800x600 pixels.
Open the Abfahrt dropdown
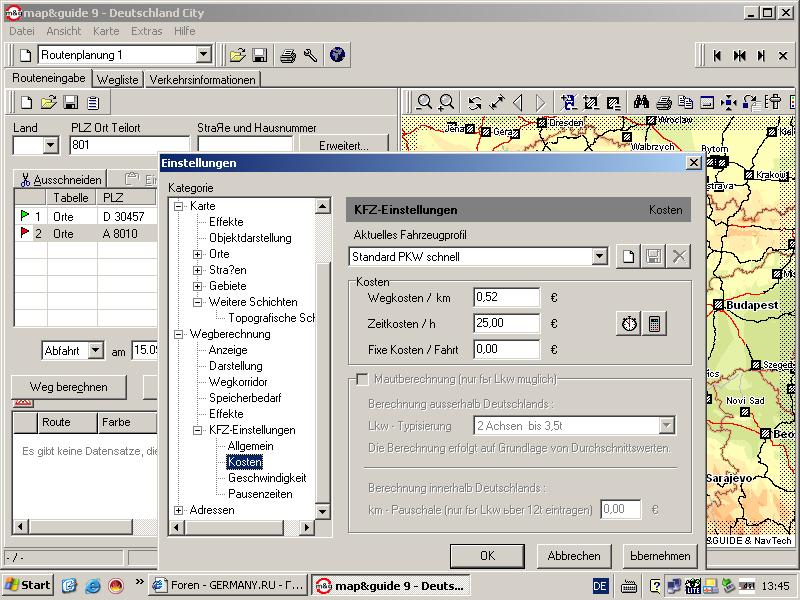click(x=96, y=351)
